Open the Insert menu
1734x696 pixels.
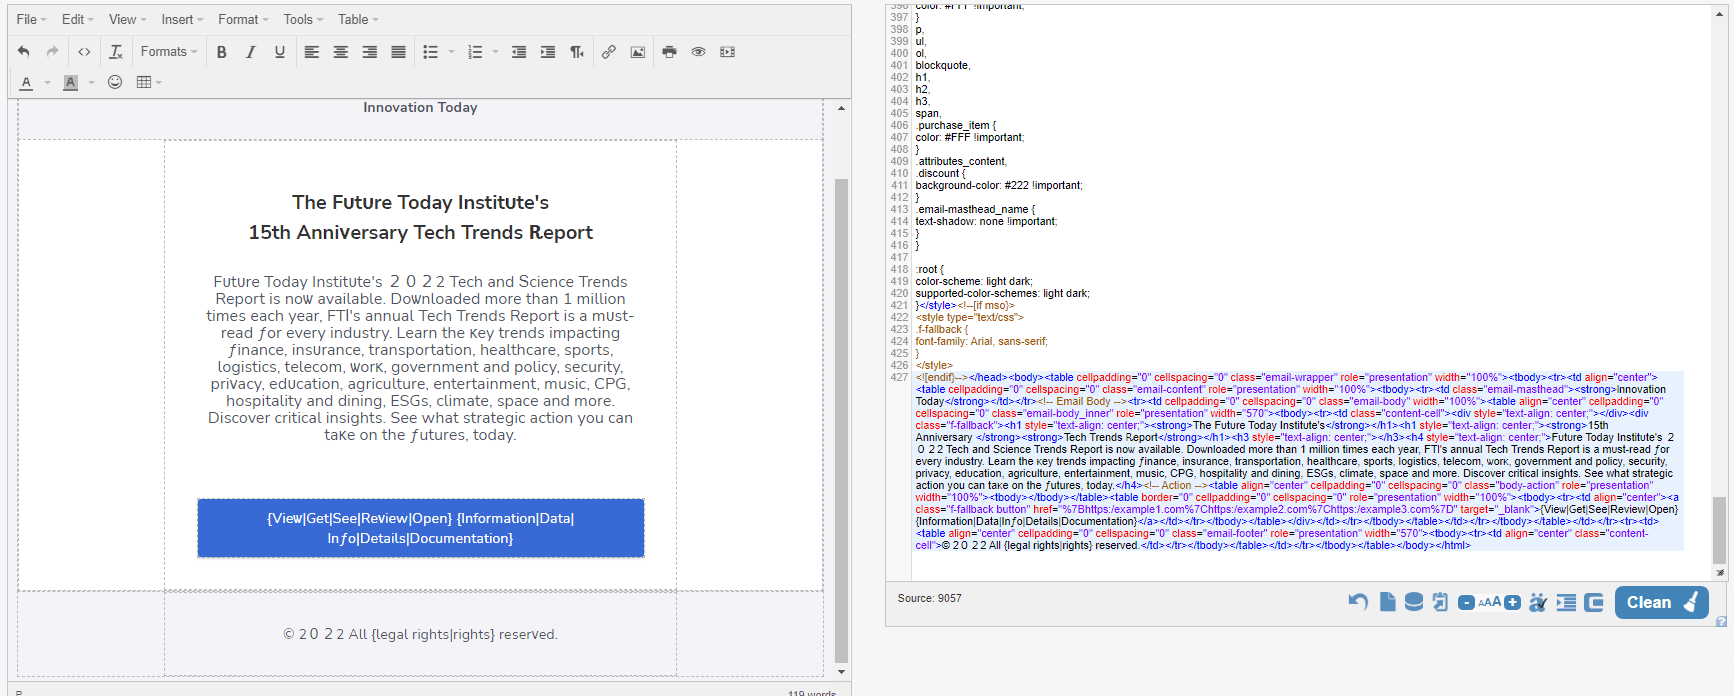181,19
